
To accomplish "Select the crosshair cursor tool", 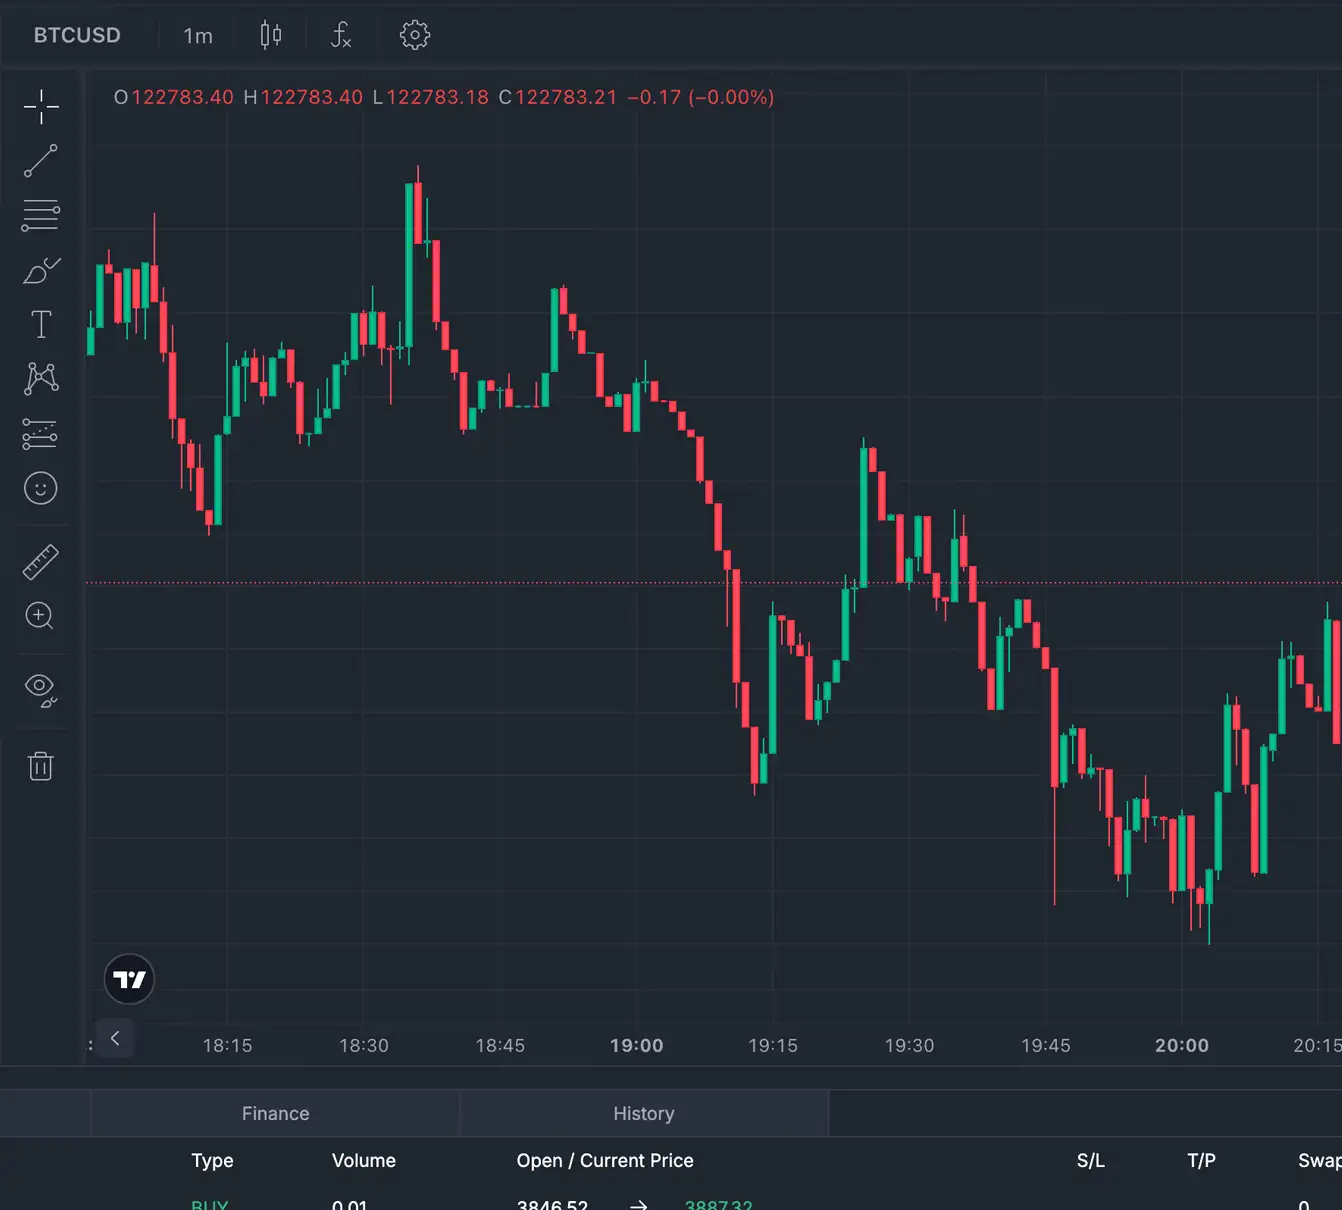I will [x=41, y=106].
